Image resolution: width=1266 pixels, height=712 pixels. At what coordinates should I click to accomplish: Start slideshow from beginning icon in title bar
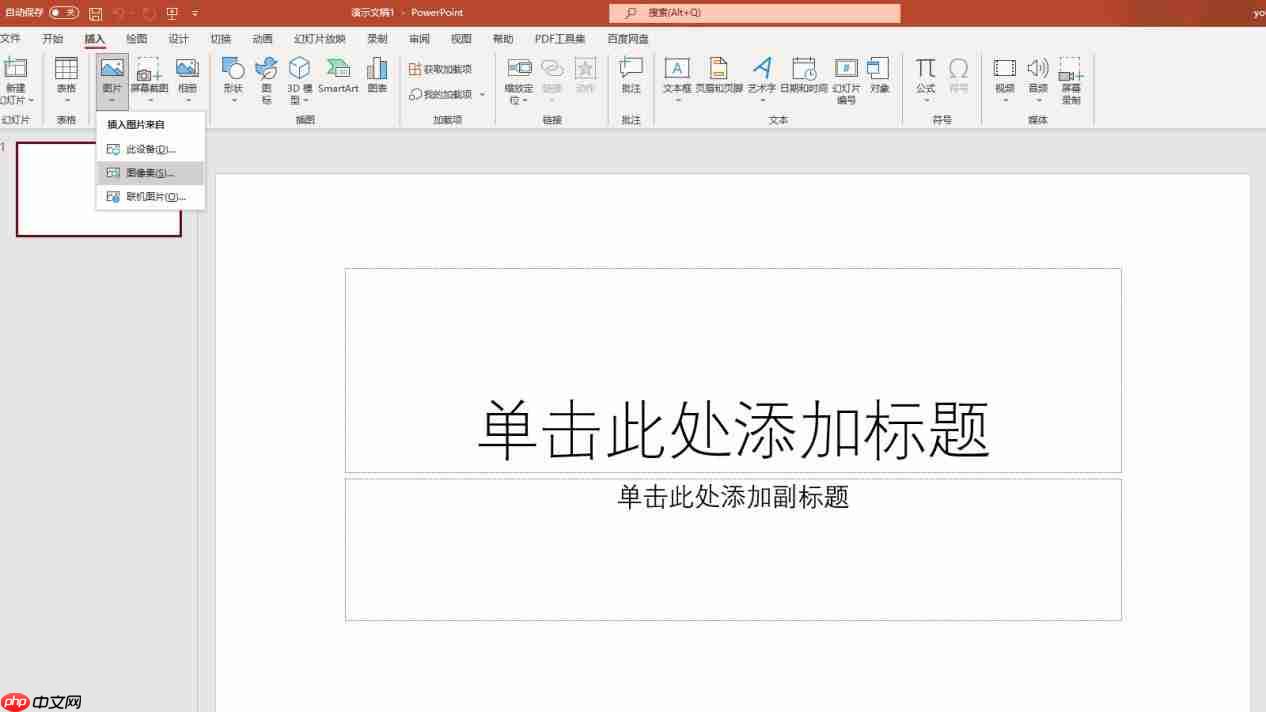173,13
